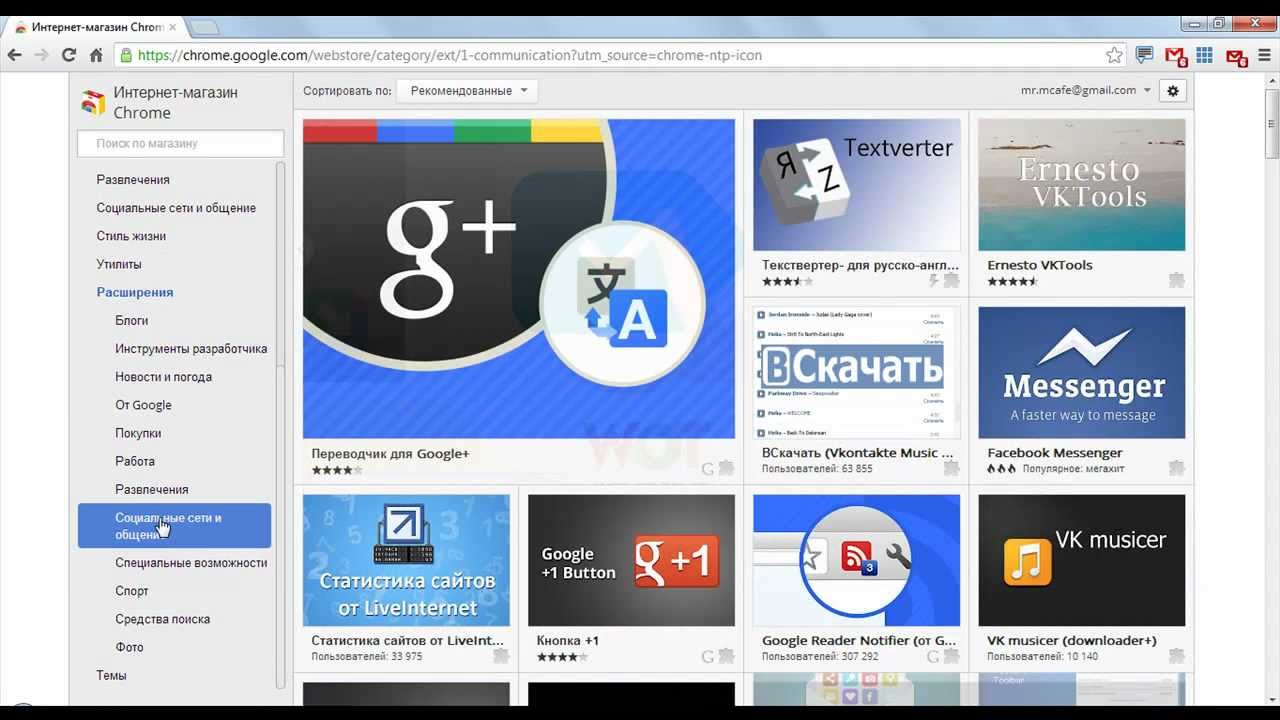Open the Средства поиска subcategory

coord(162,619)
